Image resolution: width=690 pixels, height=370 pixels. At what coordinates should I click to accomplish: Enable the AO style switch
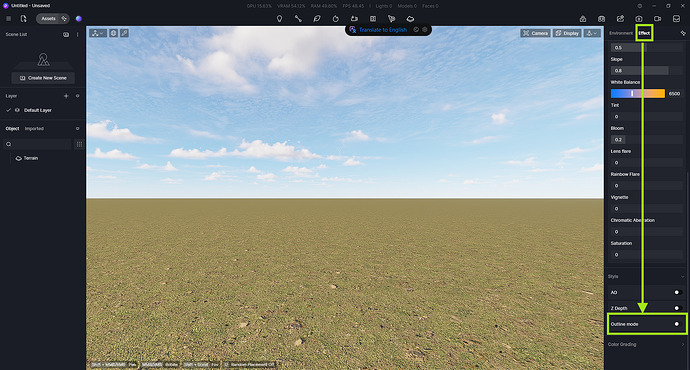[678, 292]
